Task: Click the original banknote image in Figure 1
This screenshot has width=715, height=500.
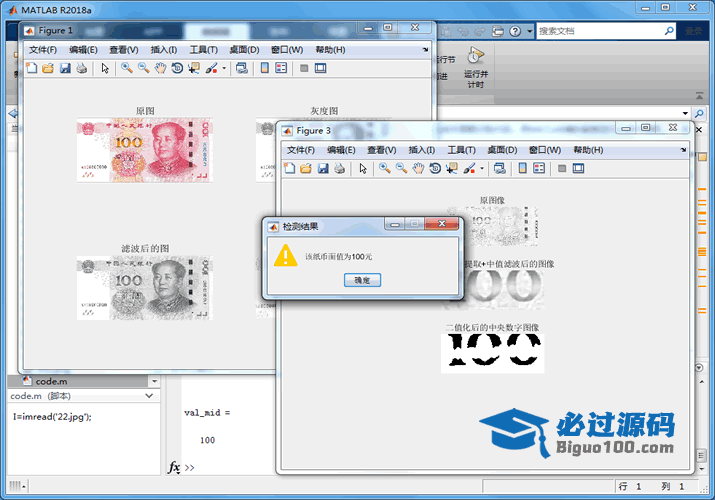Action: click(145, 150)
